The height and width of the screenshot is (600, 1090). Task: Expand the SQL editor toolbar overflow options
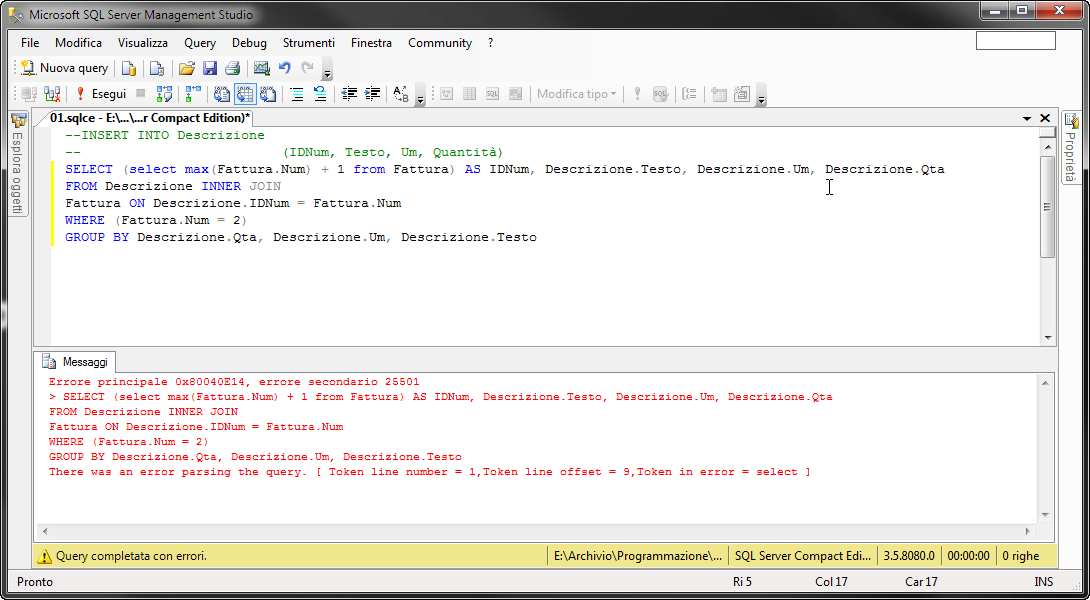pyautogui.click(x=420, y=97)
